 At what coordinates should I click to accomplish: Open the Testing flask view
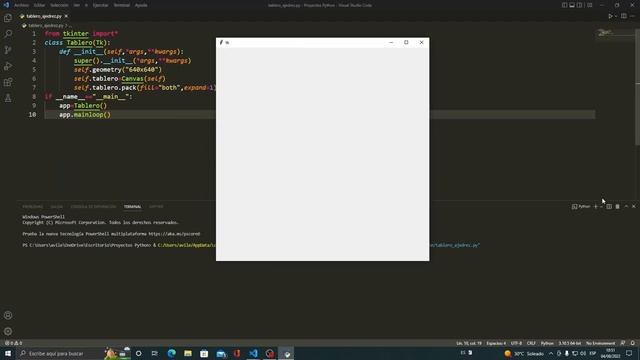(8, 98)
